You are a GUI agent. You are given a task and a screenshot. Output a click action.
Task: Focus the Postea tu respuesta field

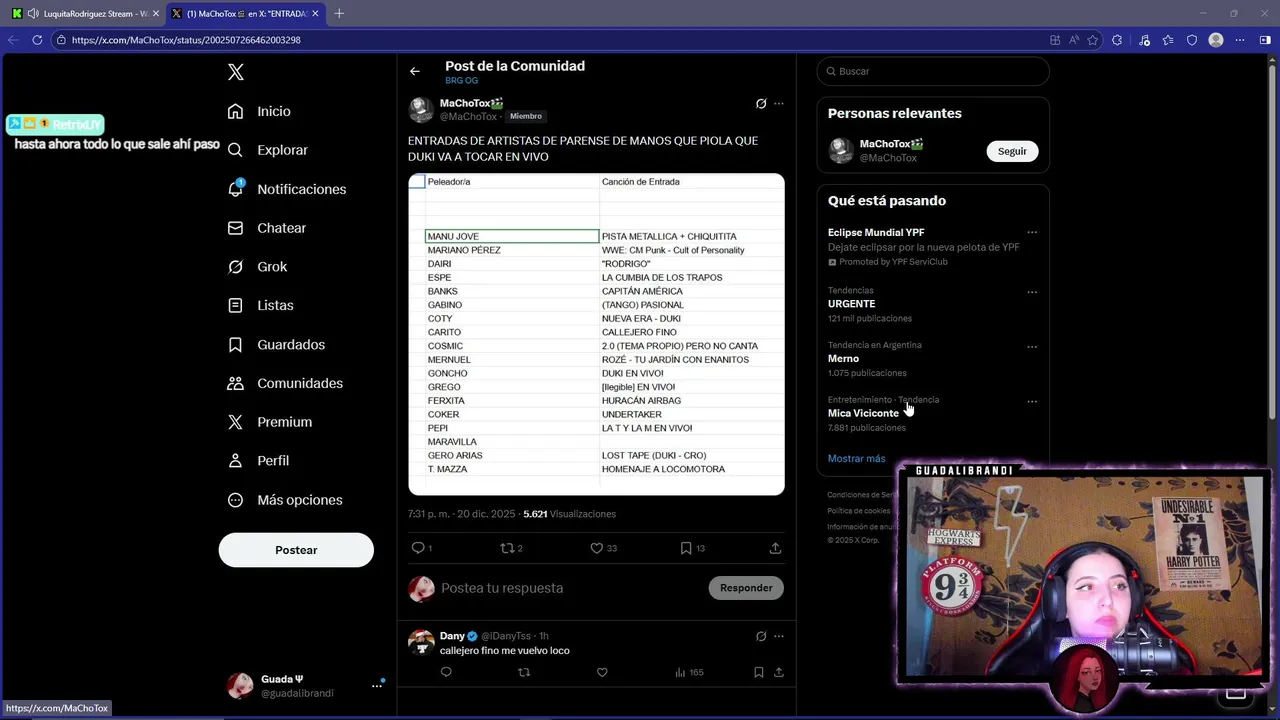click(570, 588)
